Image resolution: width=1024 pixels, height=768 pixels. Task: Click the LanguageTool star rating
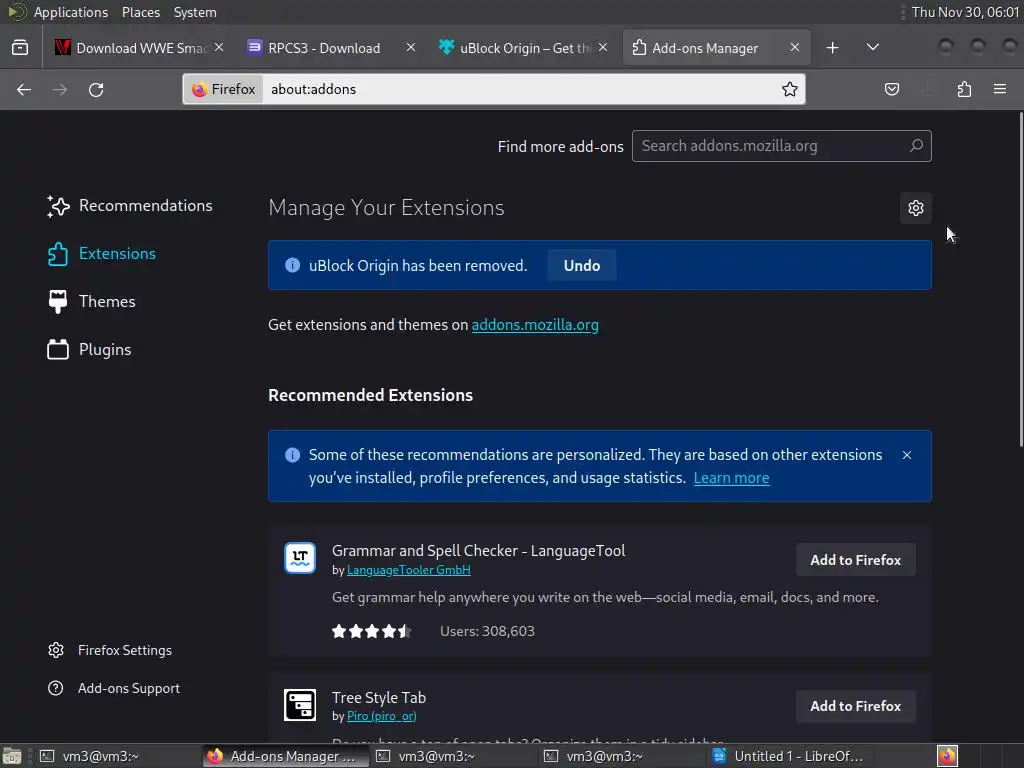(x=372, y=632)
